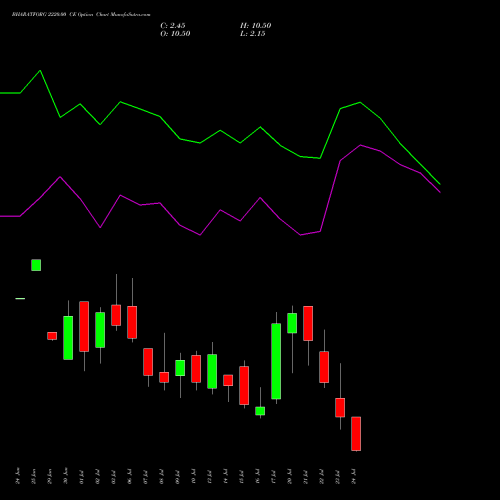Click the small green candle on 16 Jul
Viewport: 500px width, 500px height.
point(260,411)
